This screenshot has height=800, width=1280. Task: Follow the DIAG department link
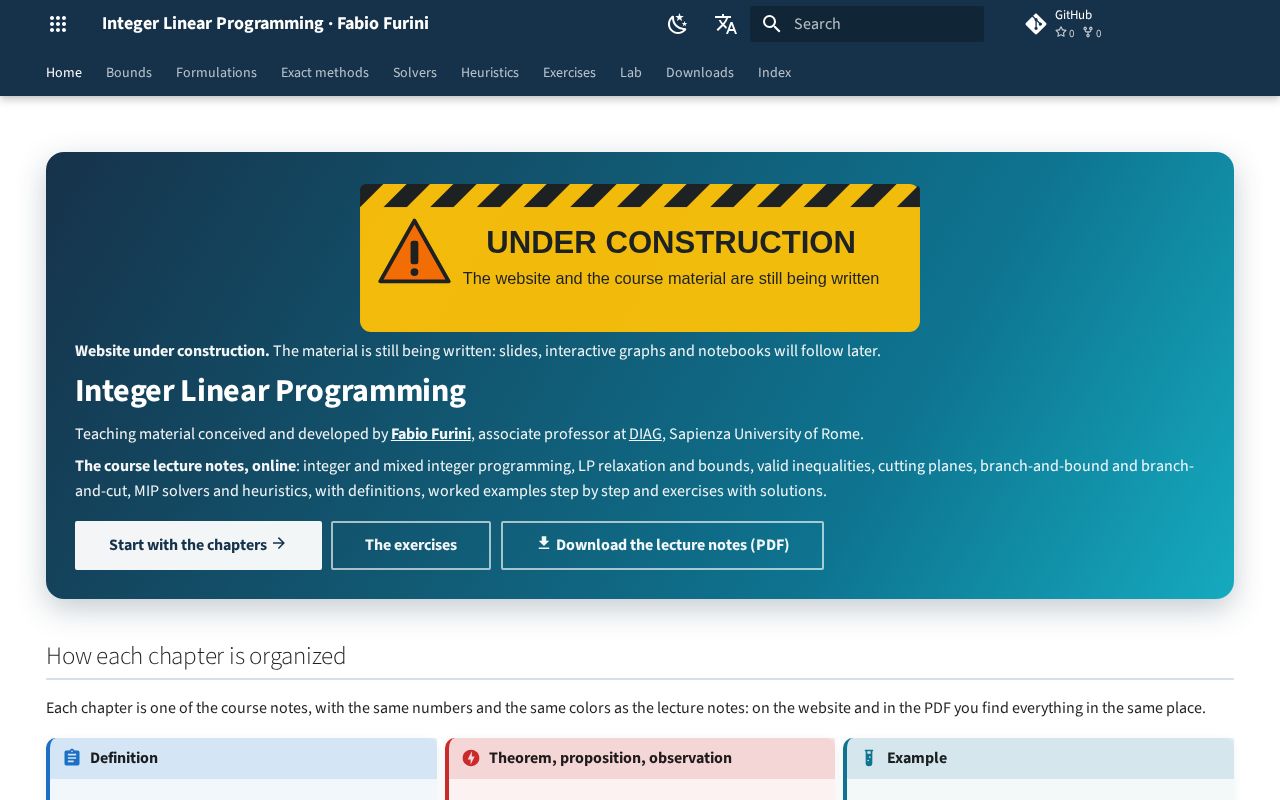pyautogui.click(x=645, y=434)
